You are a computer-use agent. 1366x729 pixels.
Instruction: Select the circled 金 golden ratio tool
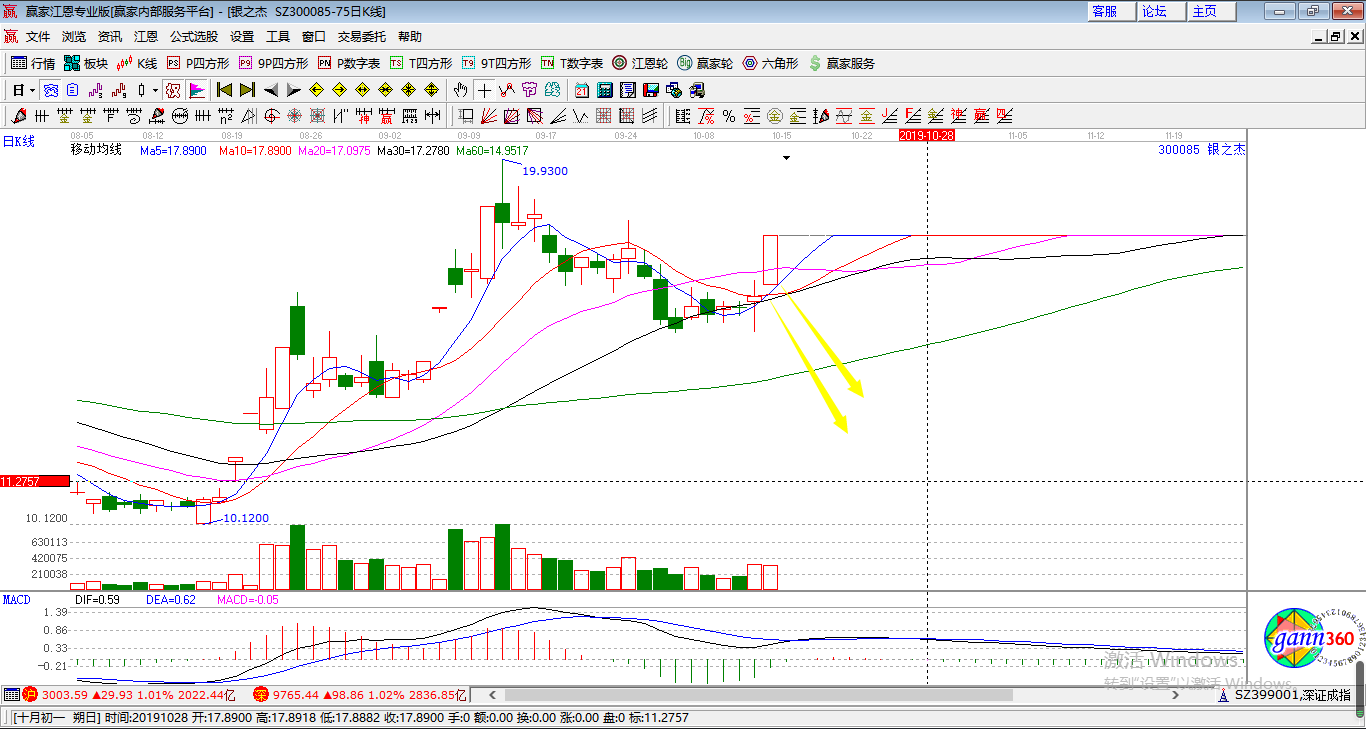775,116
